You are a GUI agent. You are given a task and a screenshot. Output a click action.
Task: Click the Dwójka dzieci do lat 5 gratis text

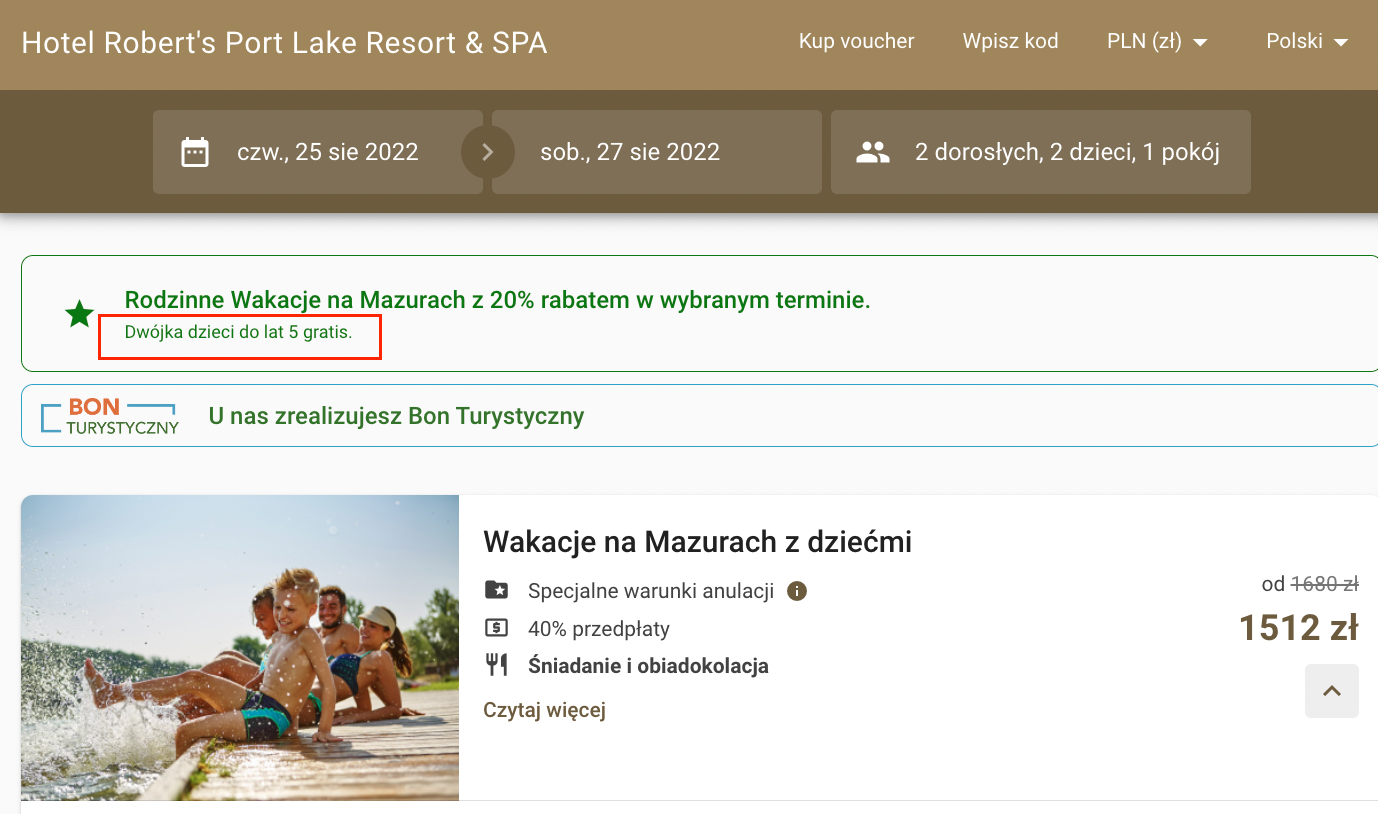click(238, 332)
